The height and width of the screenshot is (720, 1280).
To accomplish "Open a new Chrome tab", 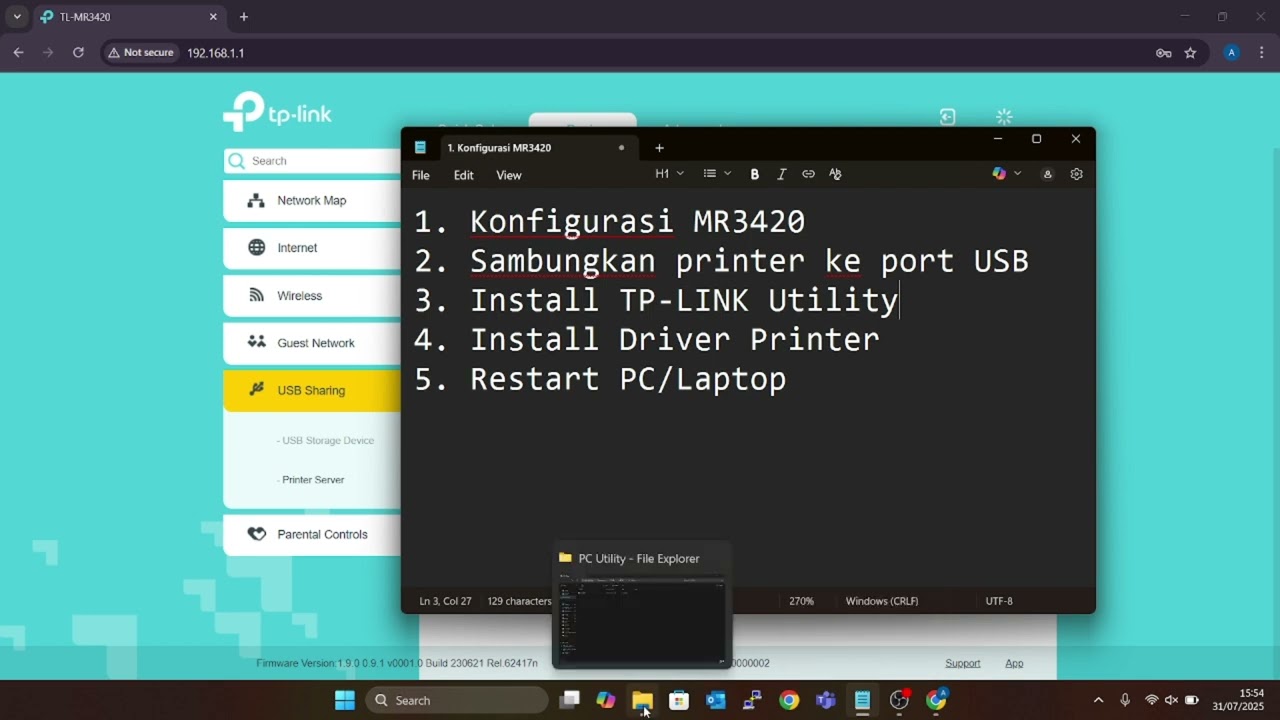I will tap(244, 17).
